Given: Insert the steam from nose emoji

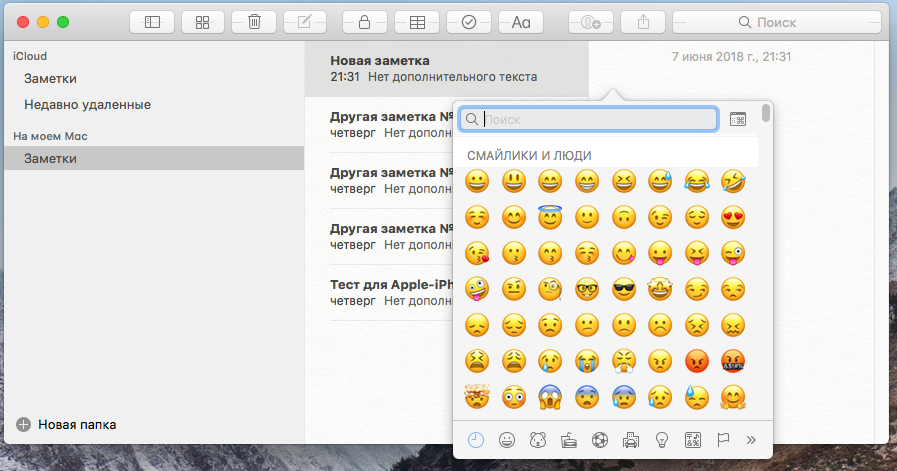Looking at the screenshot, I should click(624, 361).
